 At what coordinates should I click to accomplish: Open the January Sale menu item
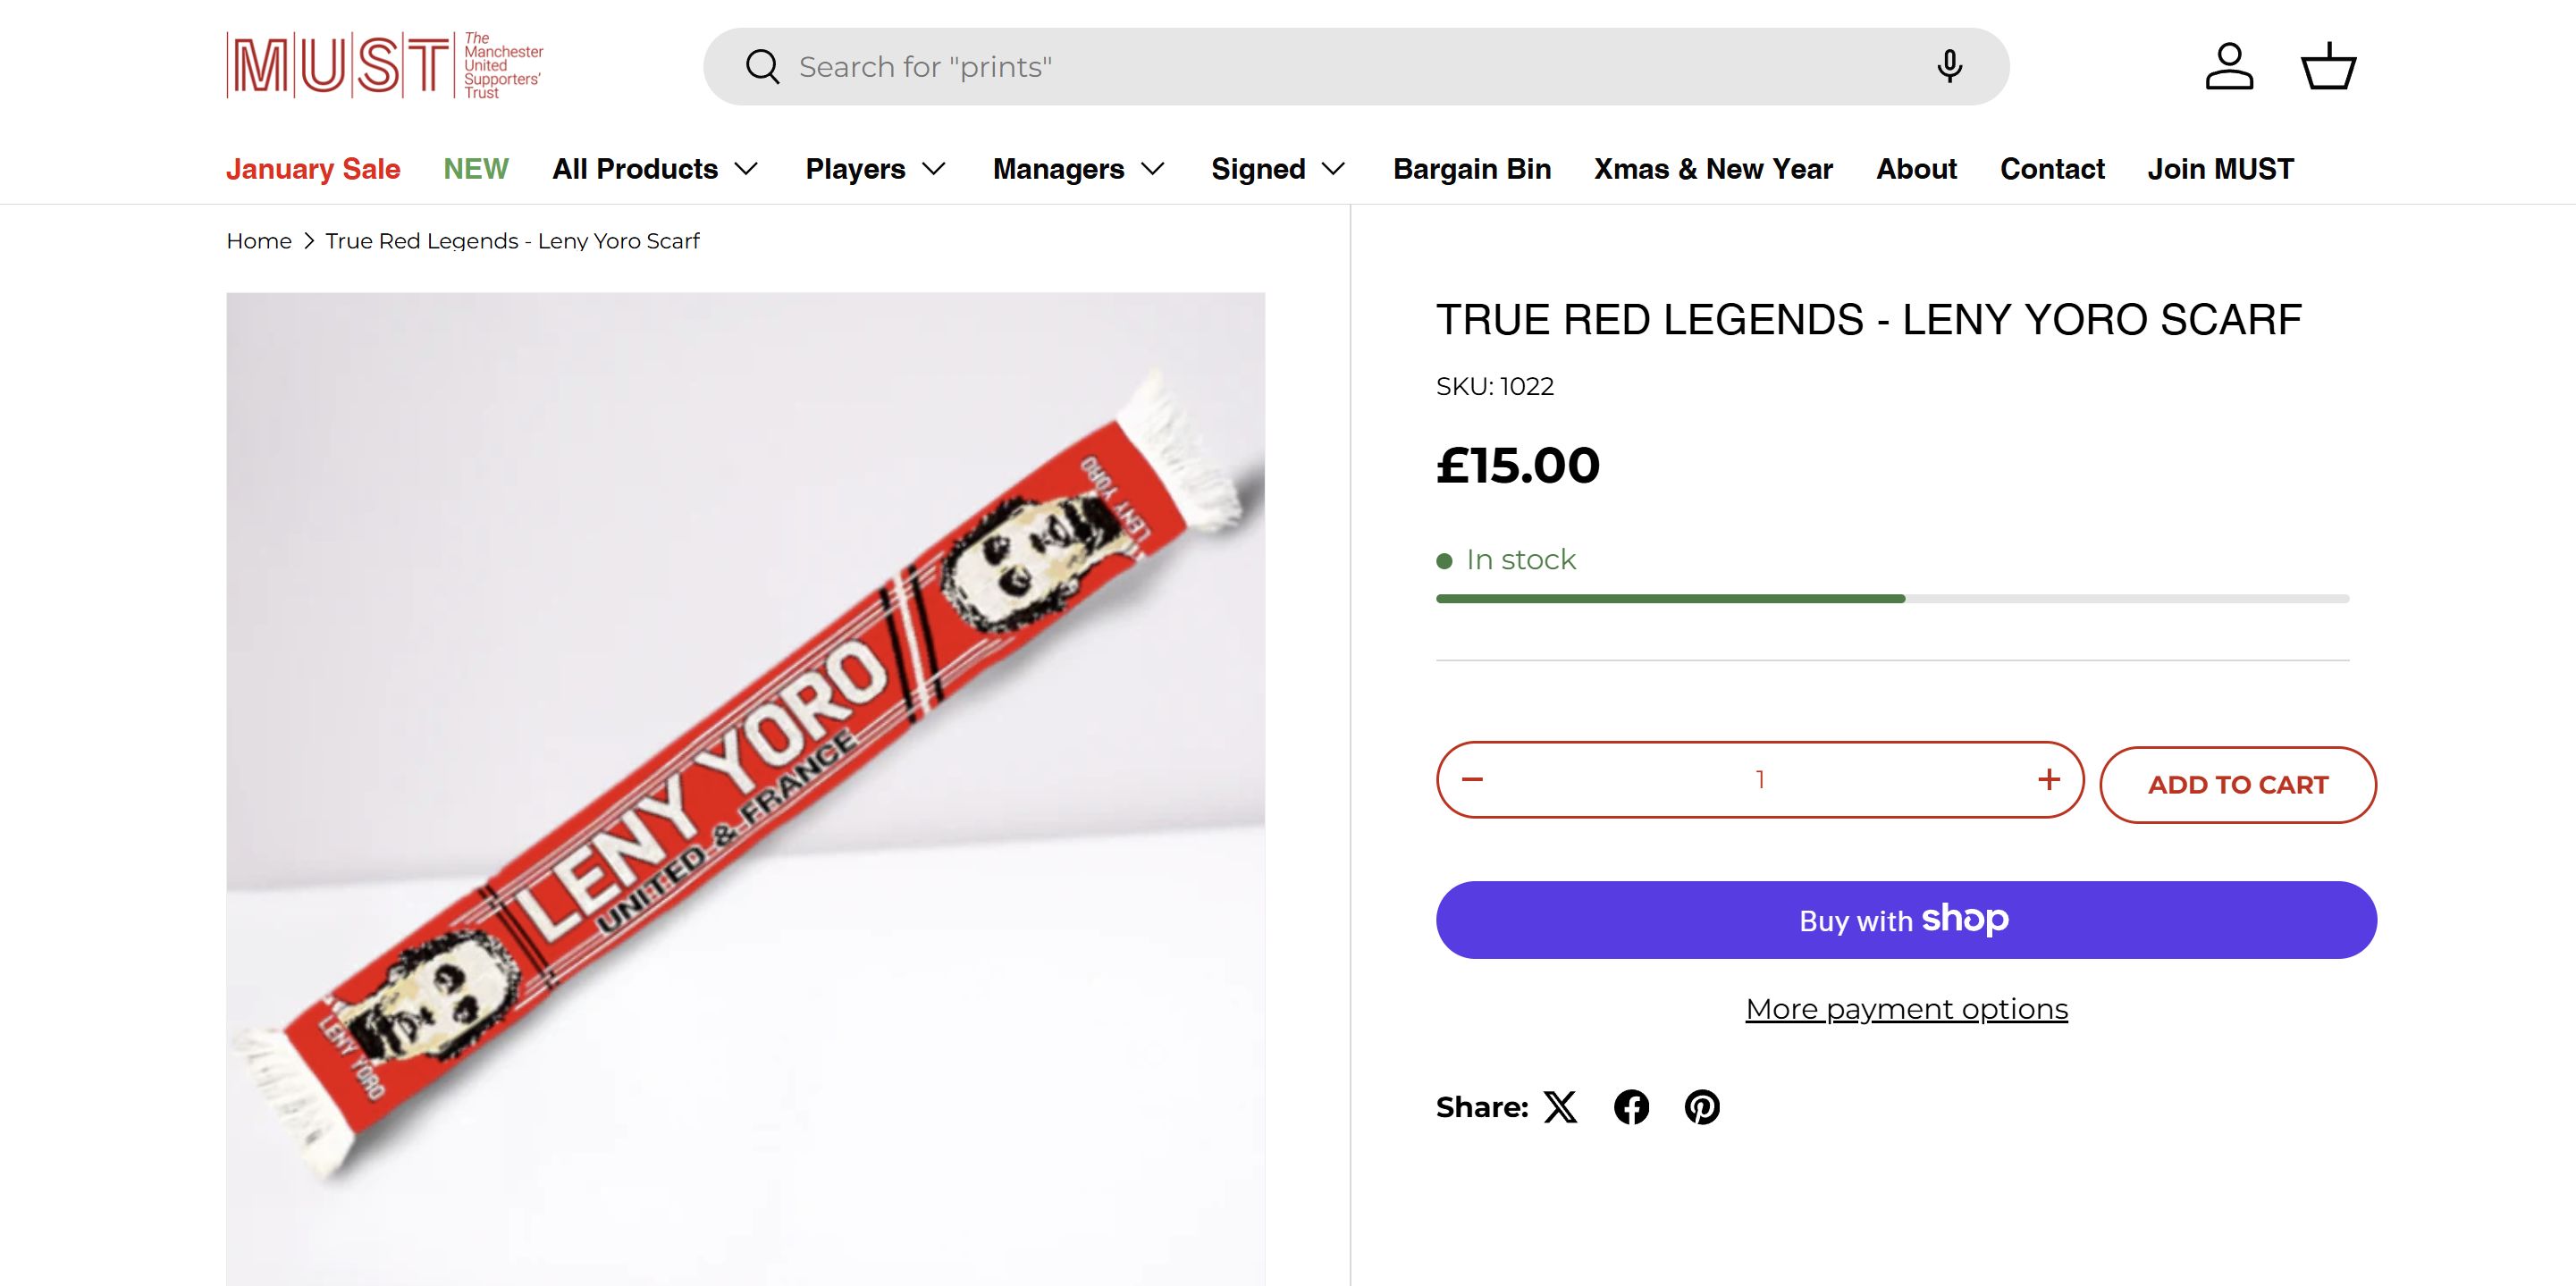coord(313,169)
